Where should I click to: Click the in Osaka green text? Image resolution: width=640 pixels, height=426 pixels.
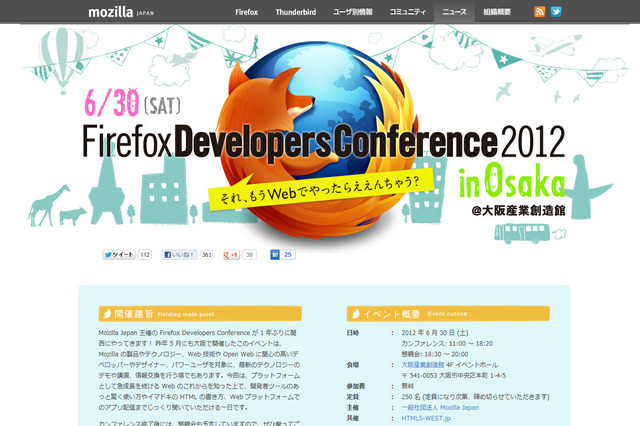point(512,181)
